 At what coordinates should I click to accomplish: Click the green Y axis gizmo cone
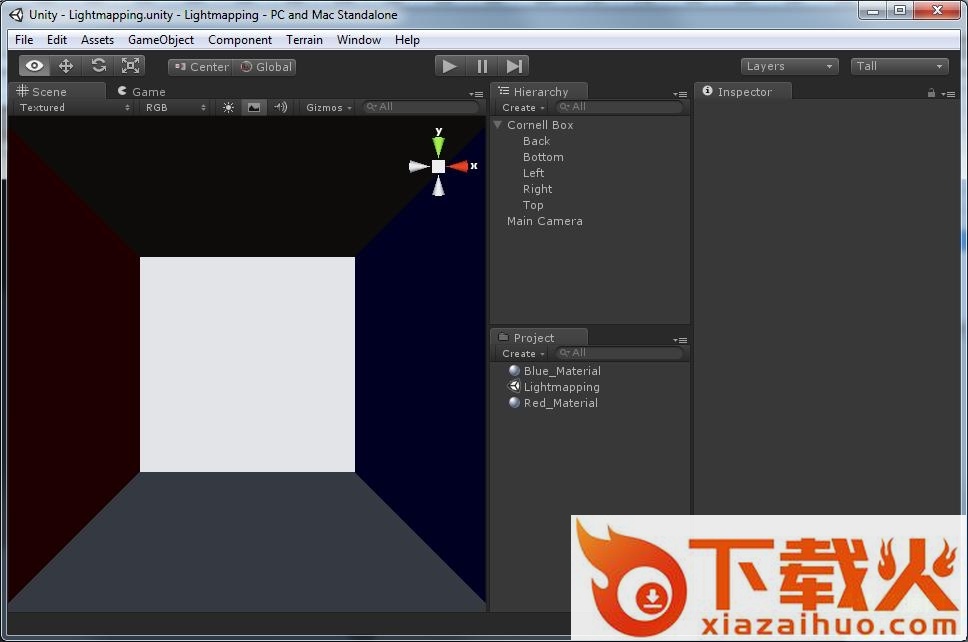[438, 145]
